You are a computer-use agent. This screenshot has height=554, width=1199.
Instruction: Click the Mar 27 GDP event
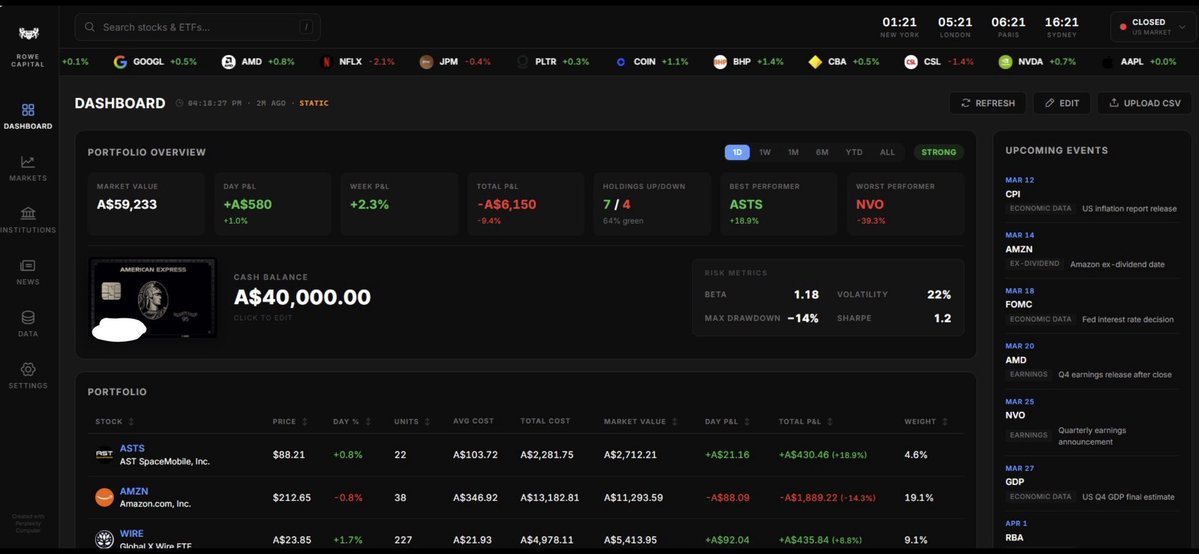[1092, 484]
